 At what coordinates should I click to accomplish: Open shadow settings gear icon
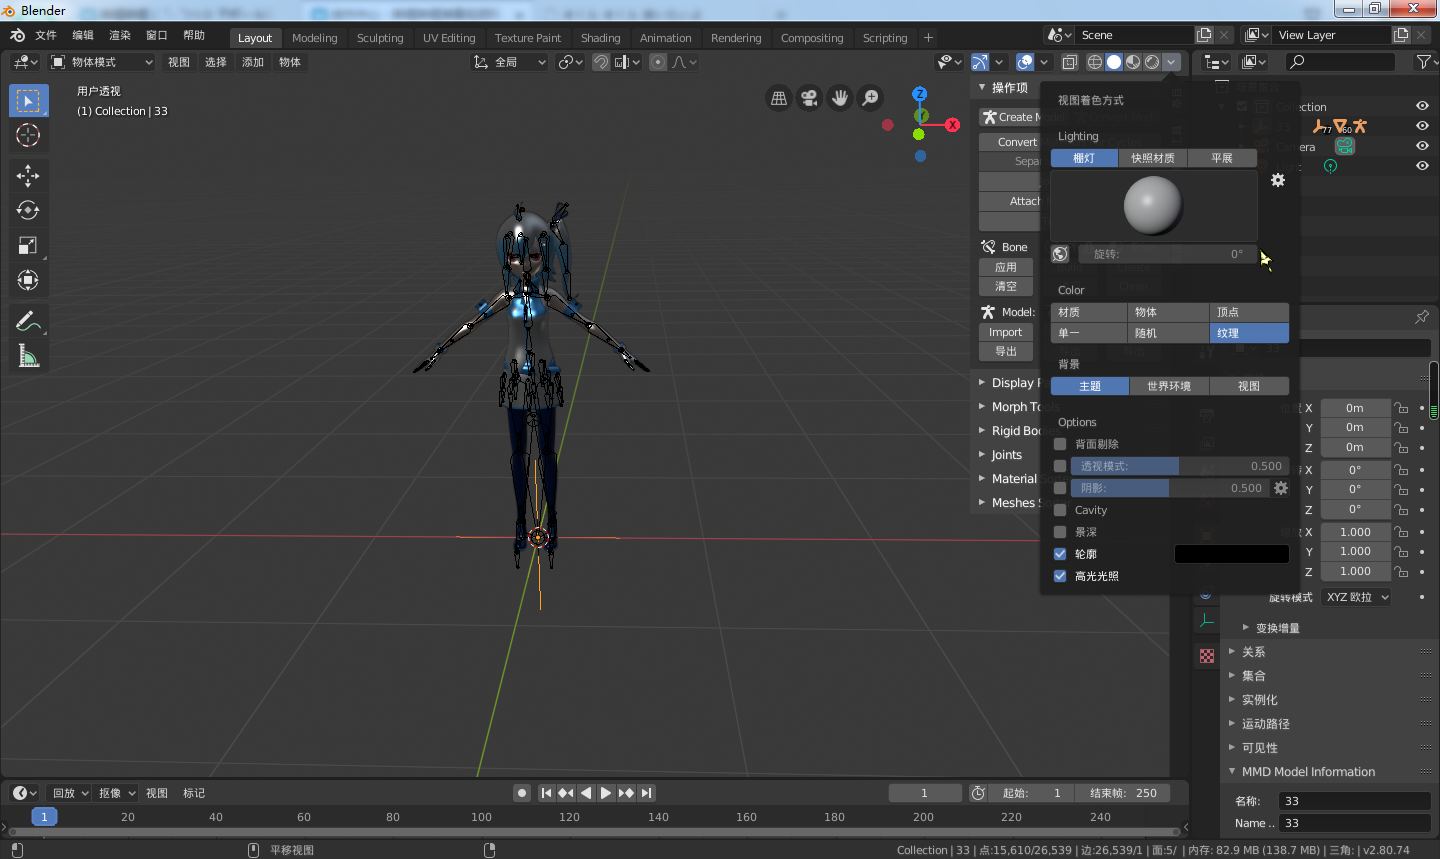click(1281, 488)
